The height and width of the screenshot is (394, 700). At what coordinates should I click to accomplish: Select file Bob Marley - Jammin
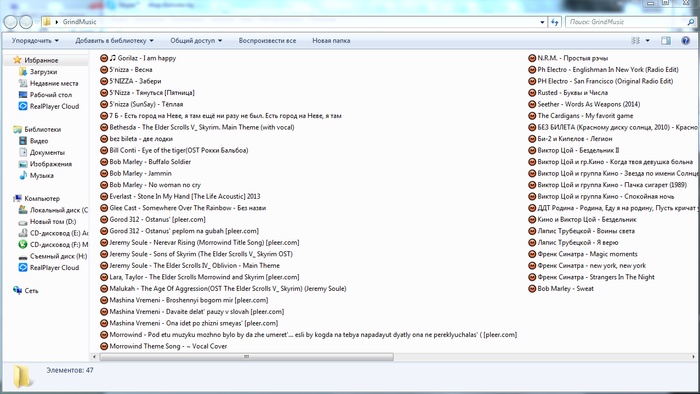(140, 173)
